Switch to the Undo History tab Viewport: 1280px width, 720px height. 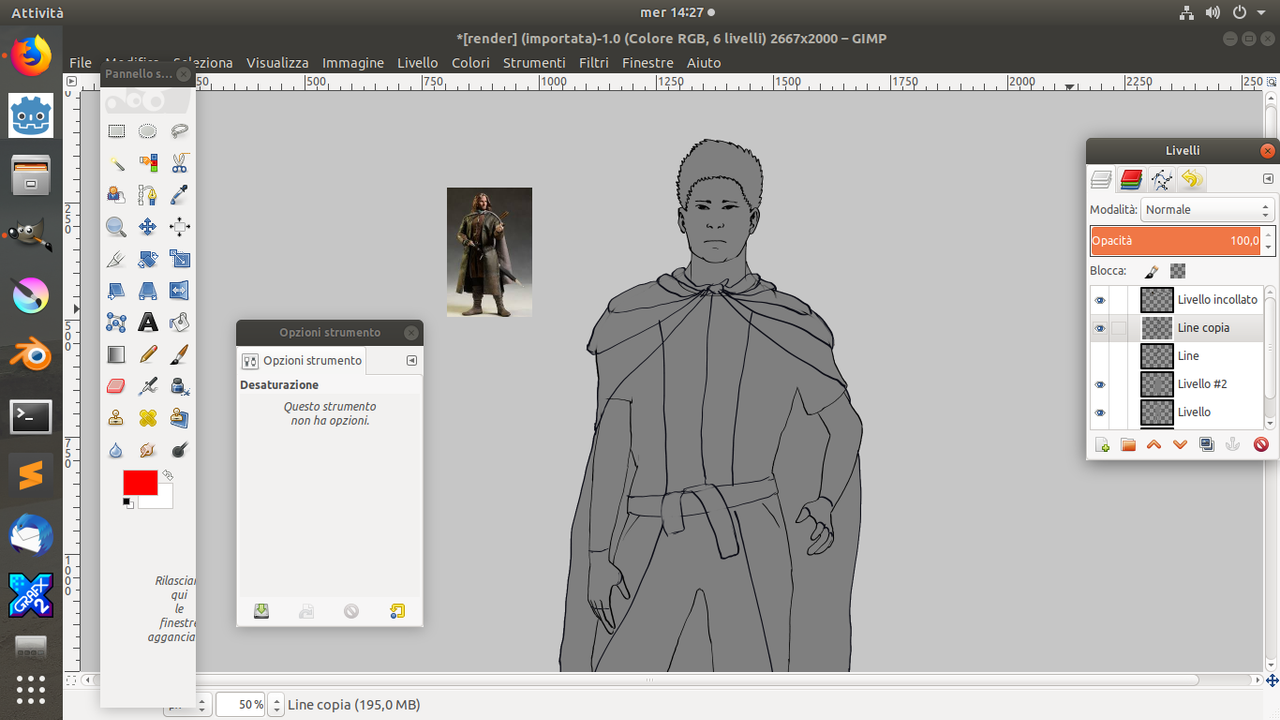(1191, 179)
